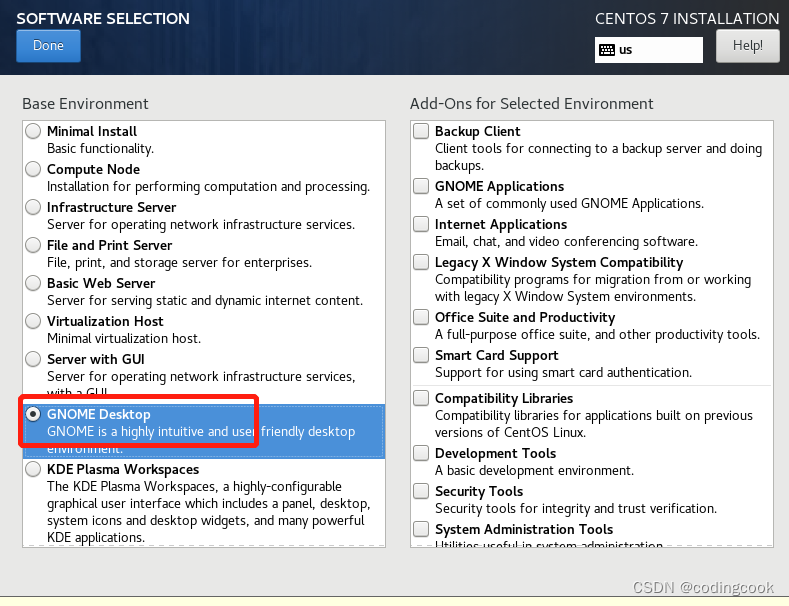Choose the Compute Node environment
The image size is (789, 606).
pos(33,169)
